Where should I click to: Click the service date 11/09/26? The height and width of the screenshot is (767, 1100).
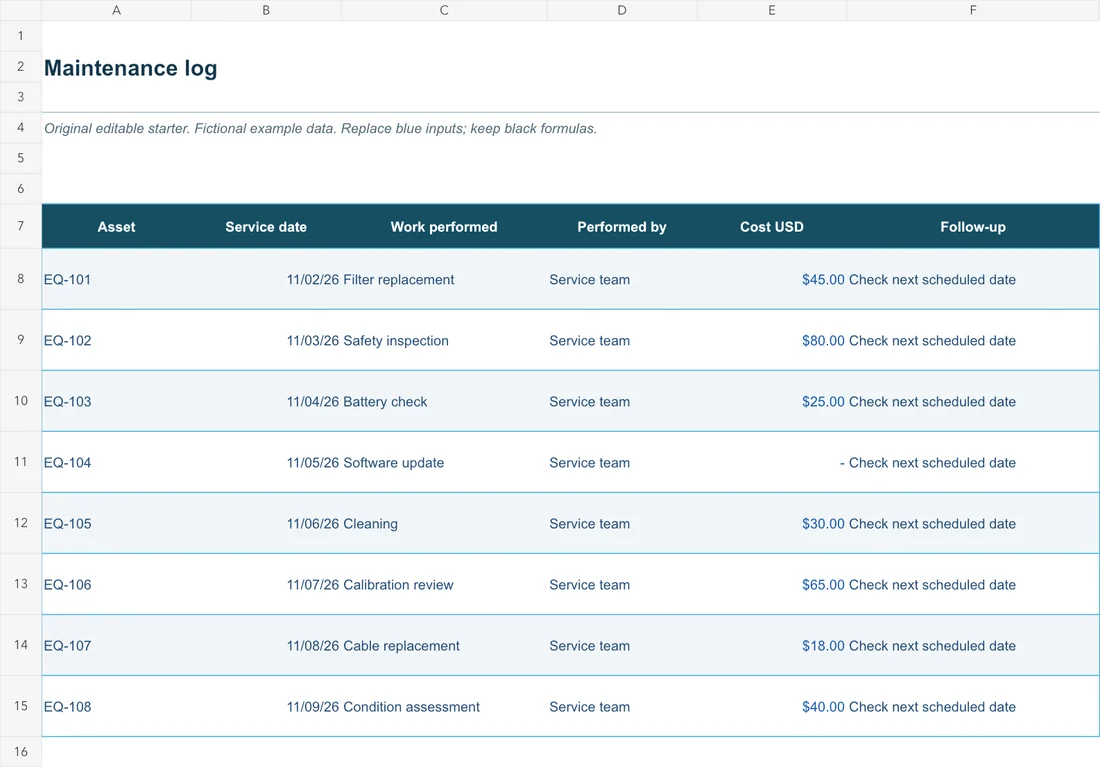pos(313,707)
